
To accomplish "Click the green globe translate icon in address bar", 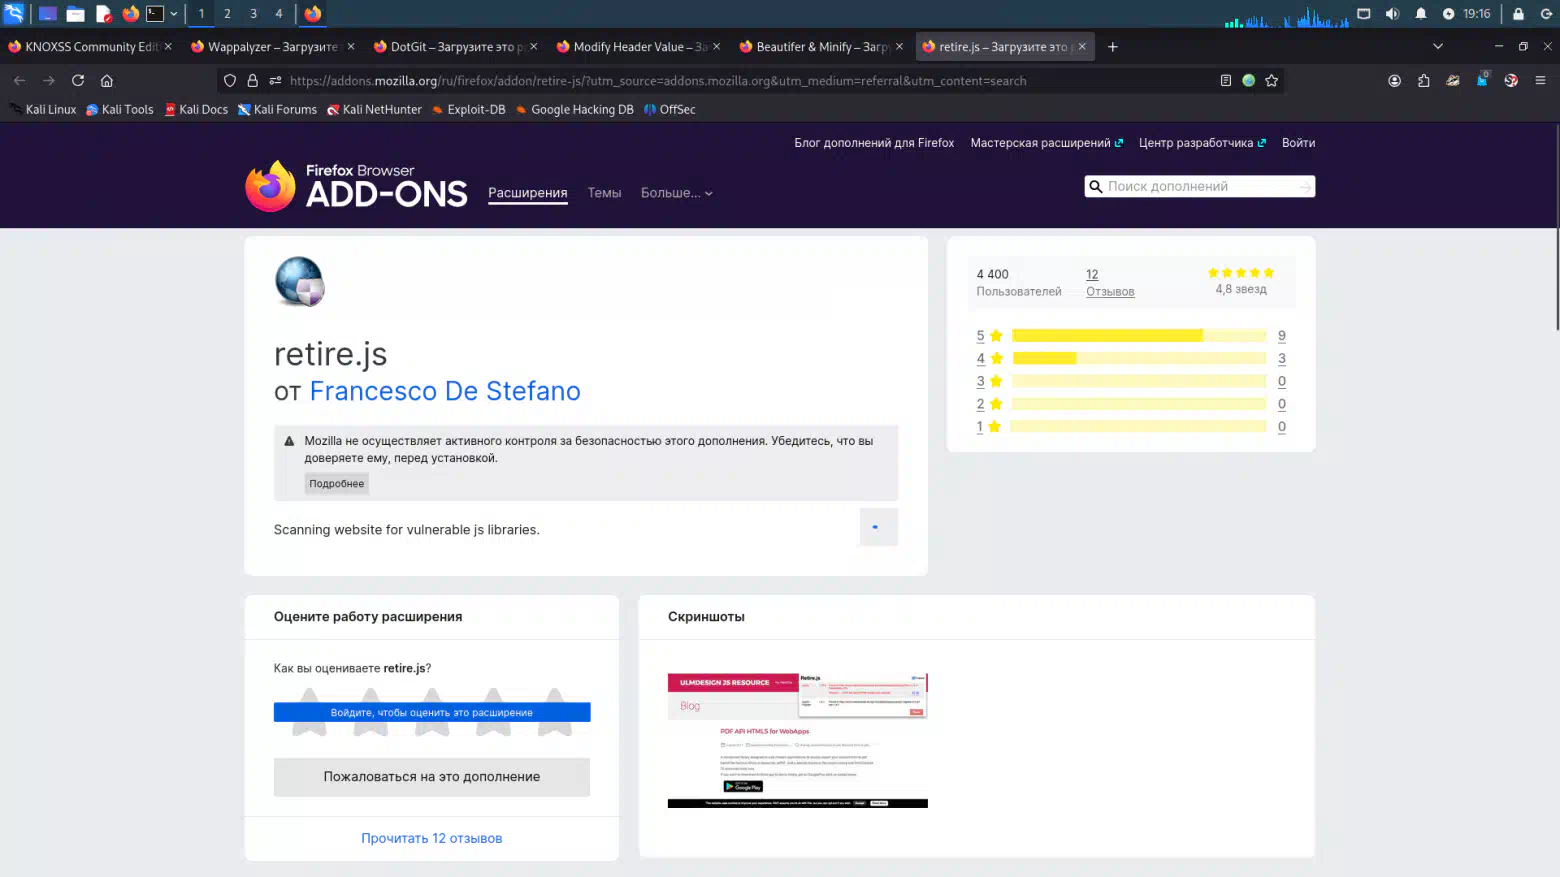I will pyautogui.click(x=1249, y=81).
